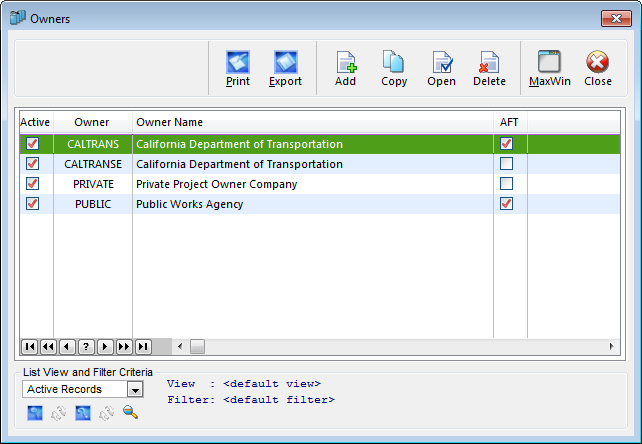Click the first grayed refresh arrows icon
This screenshot has width=642, height=444.
[x=59, y=413]
